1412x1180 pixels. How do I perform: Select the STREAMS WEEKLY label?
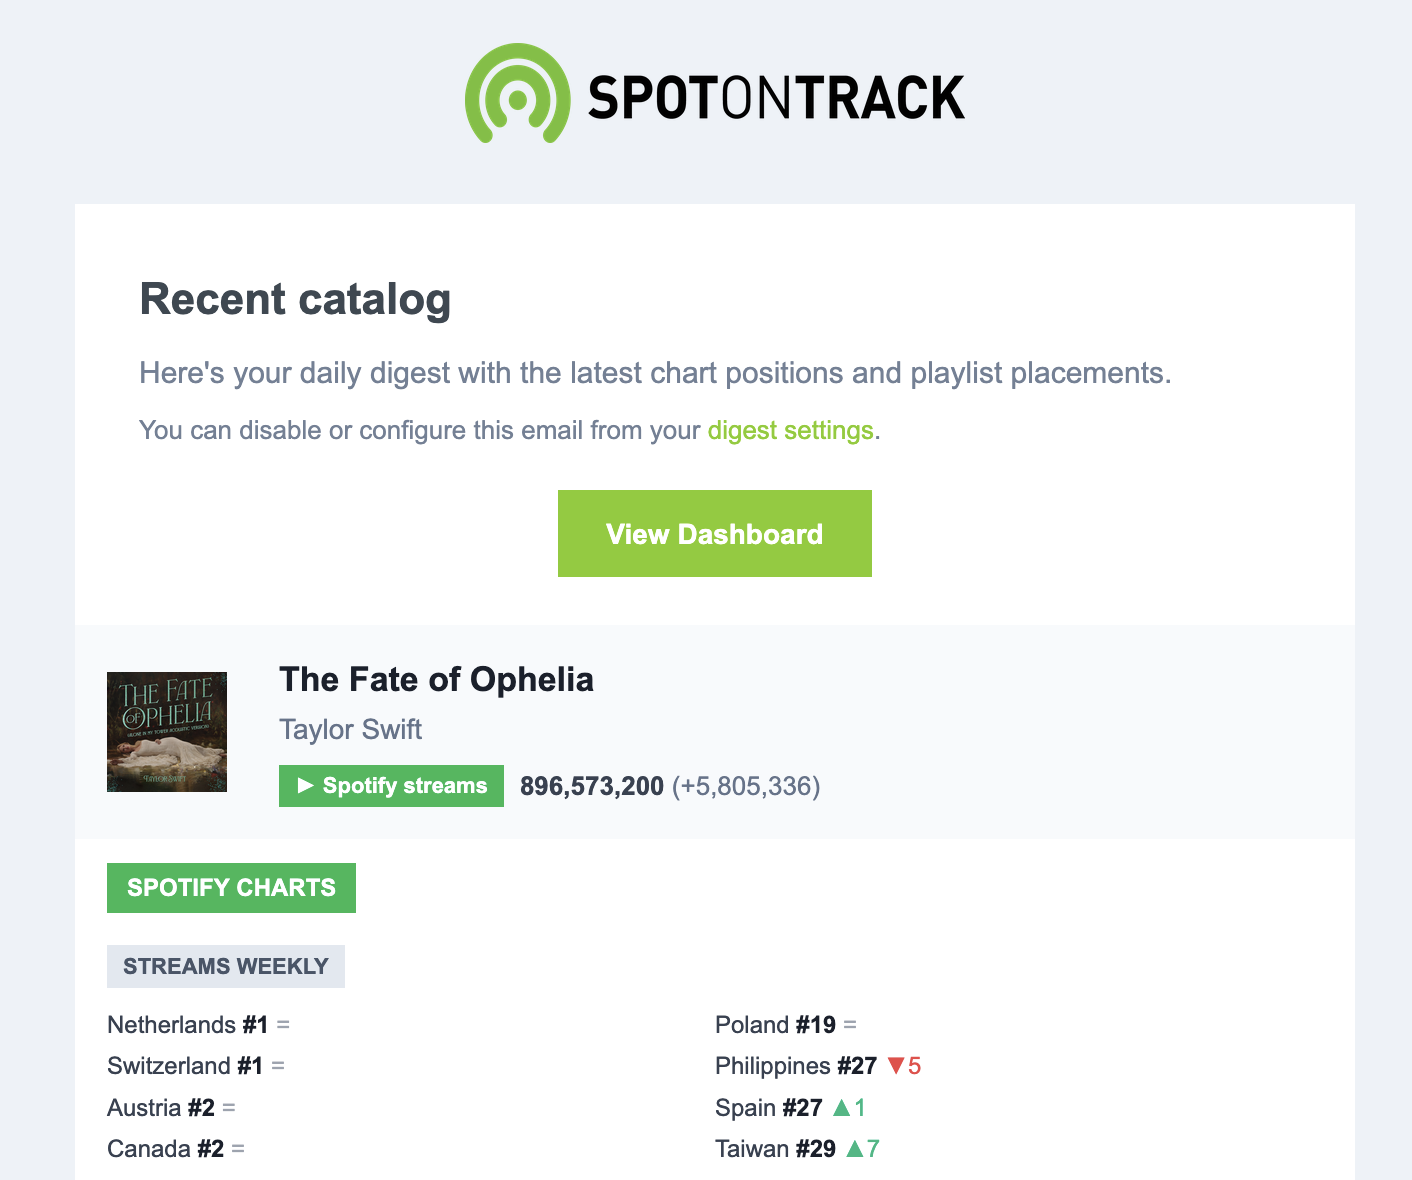(x=226, y=967)
